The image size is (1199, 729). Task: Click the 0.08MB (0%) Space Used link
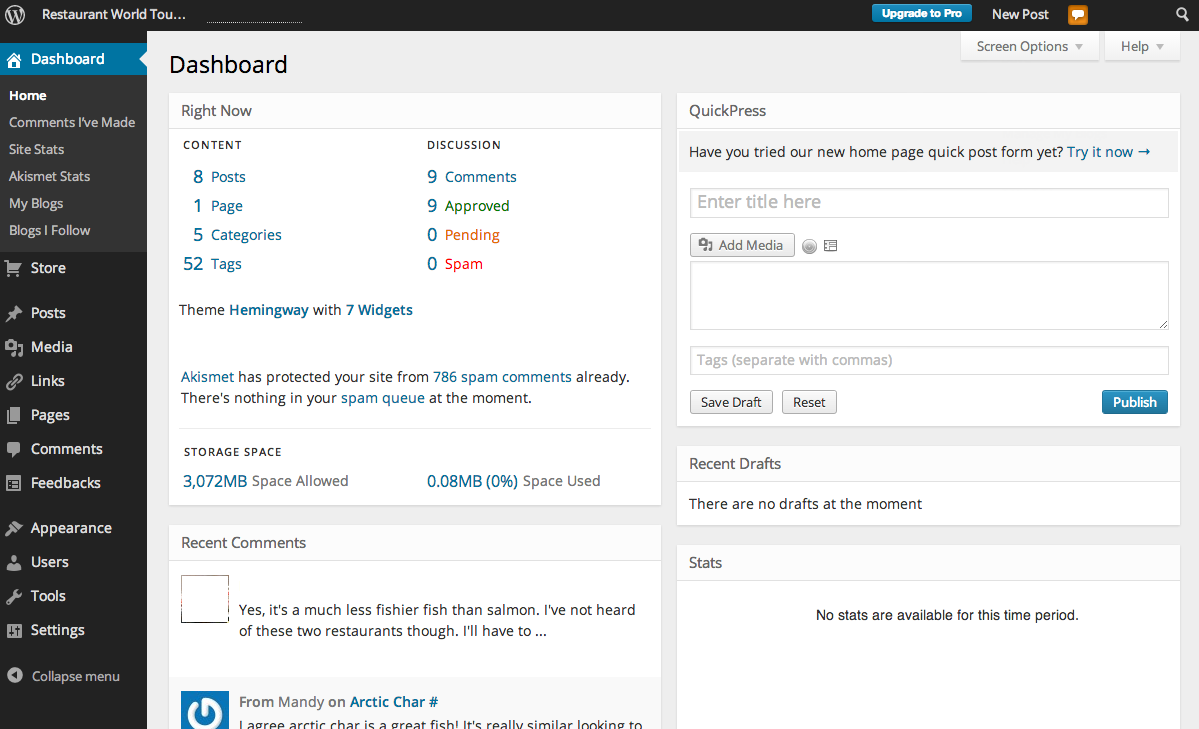(513, 481)
